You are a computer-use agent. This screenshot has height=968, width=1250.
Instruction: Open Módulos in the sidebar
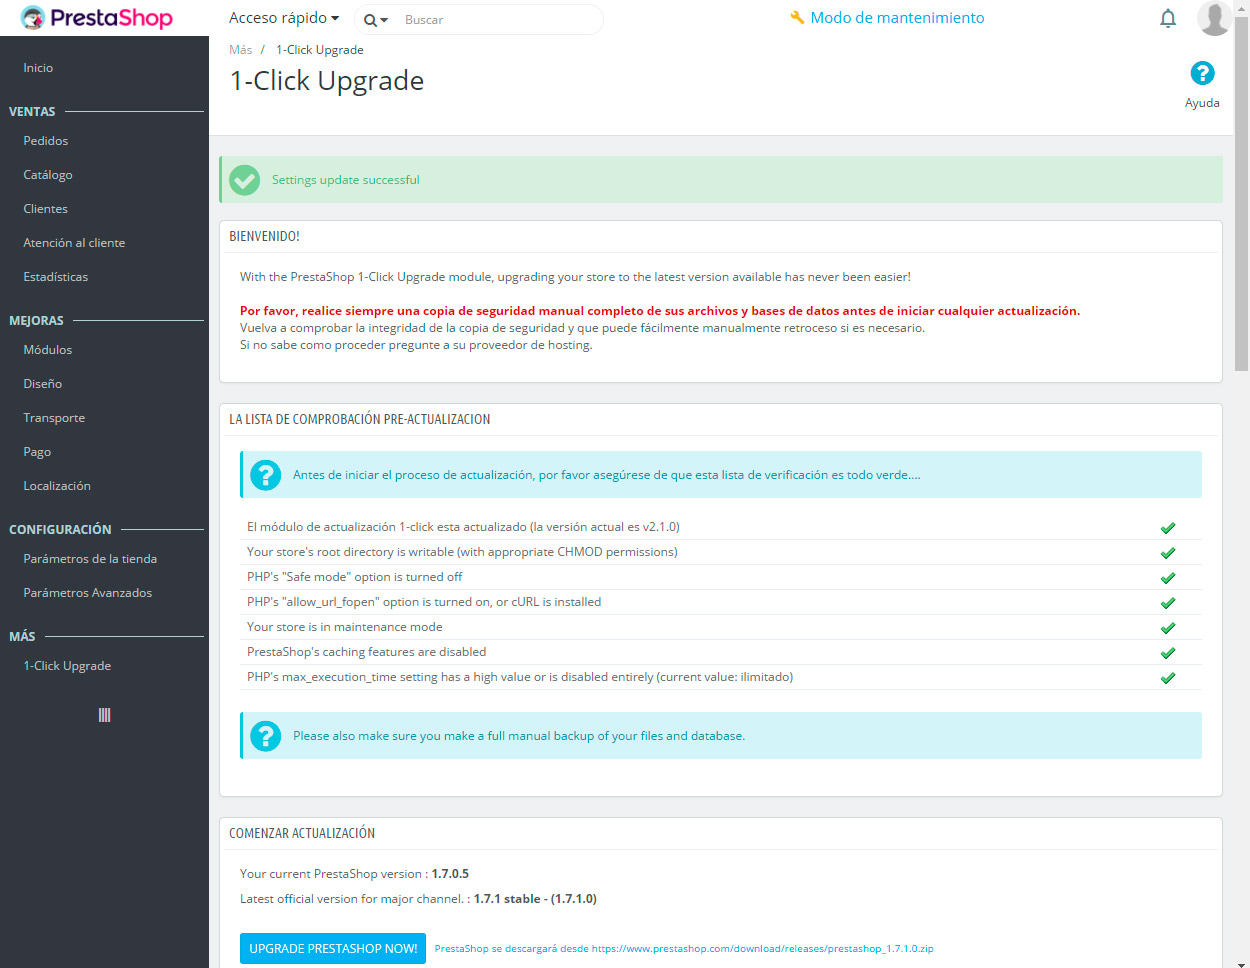point(48,350)
